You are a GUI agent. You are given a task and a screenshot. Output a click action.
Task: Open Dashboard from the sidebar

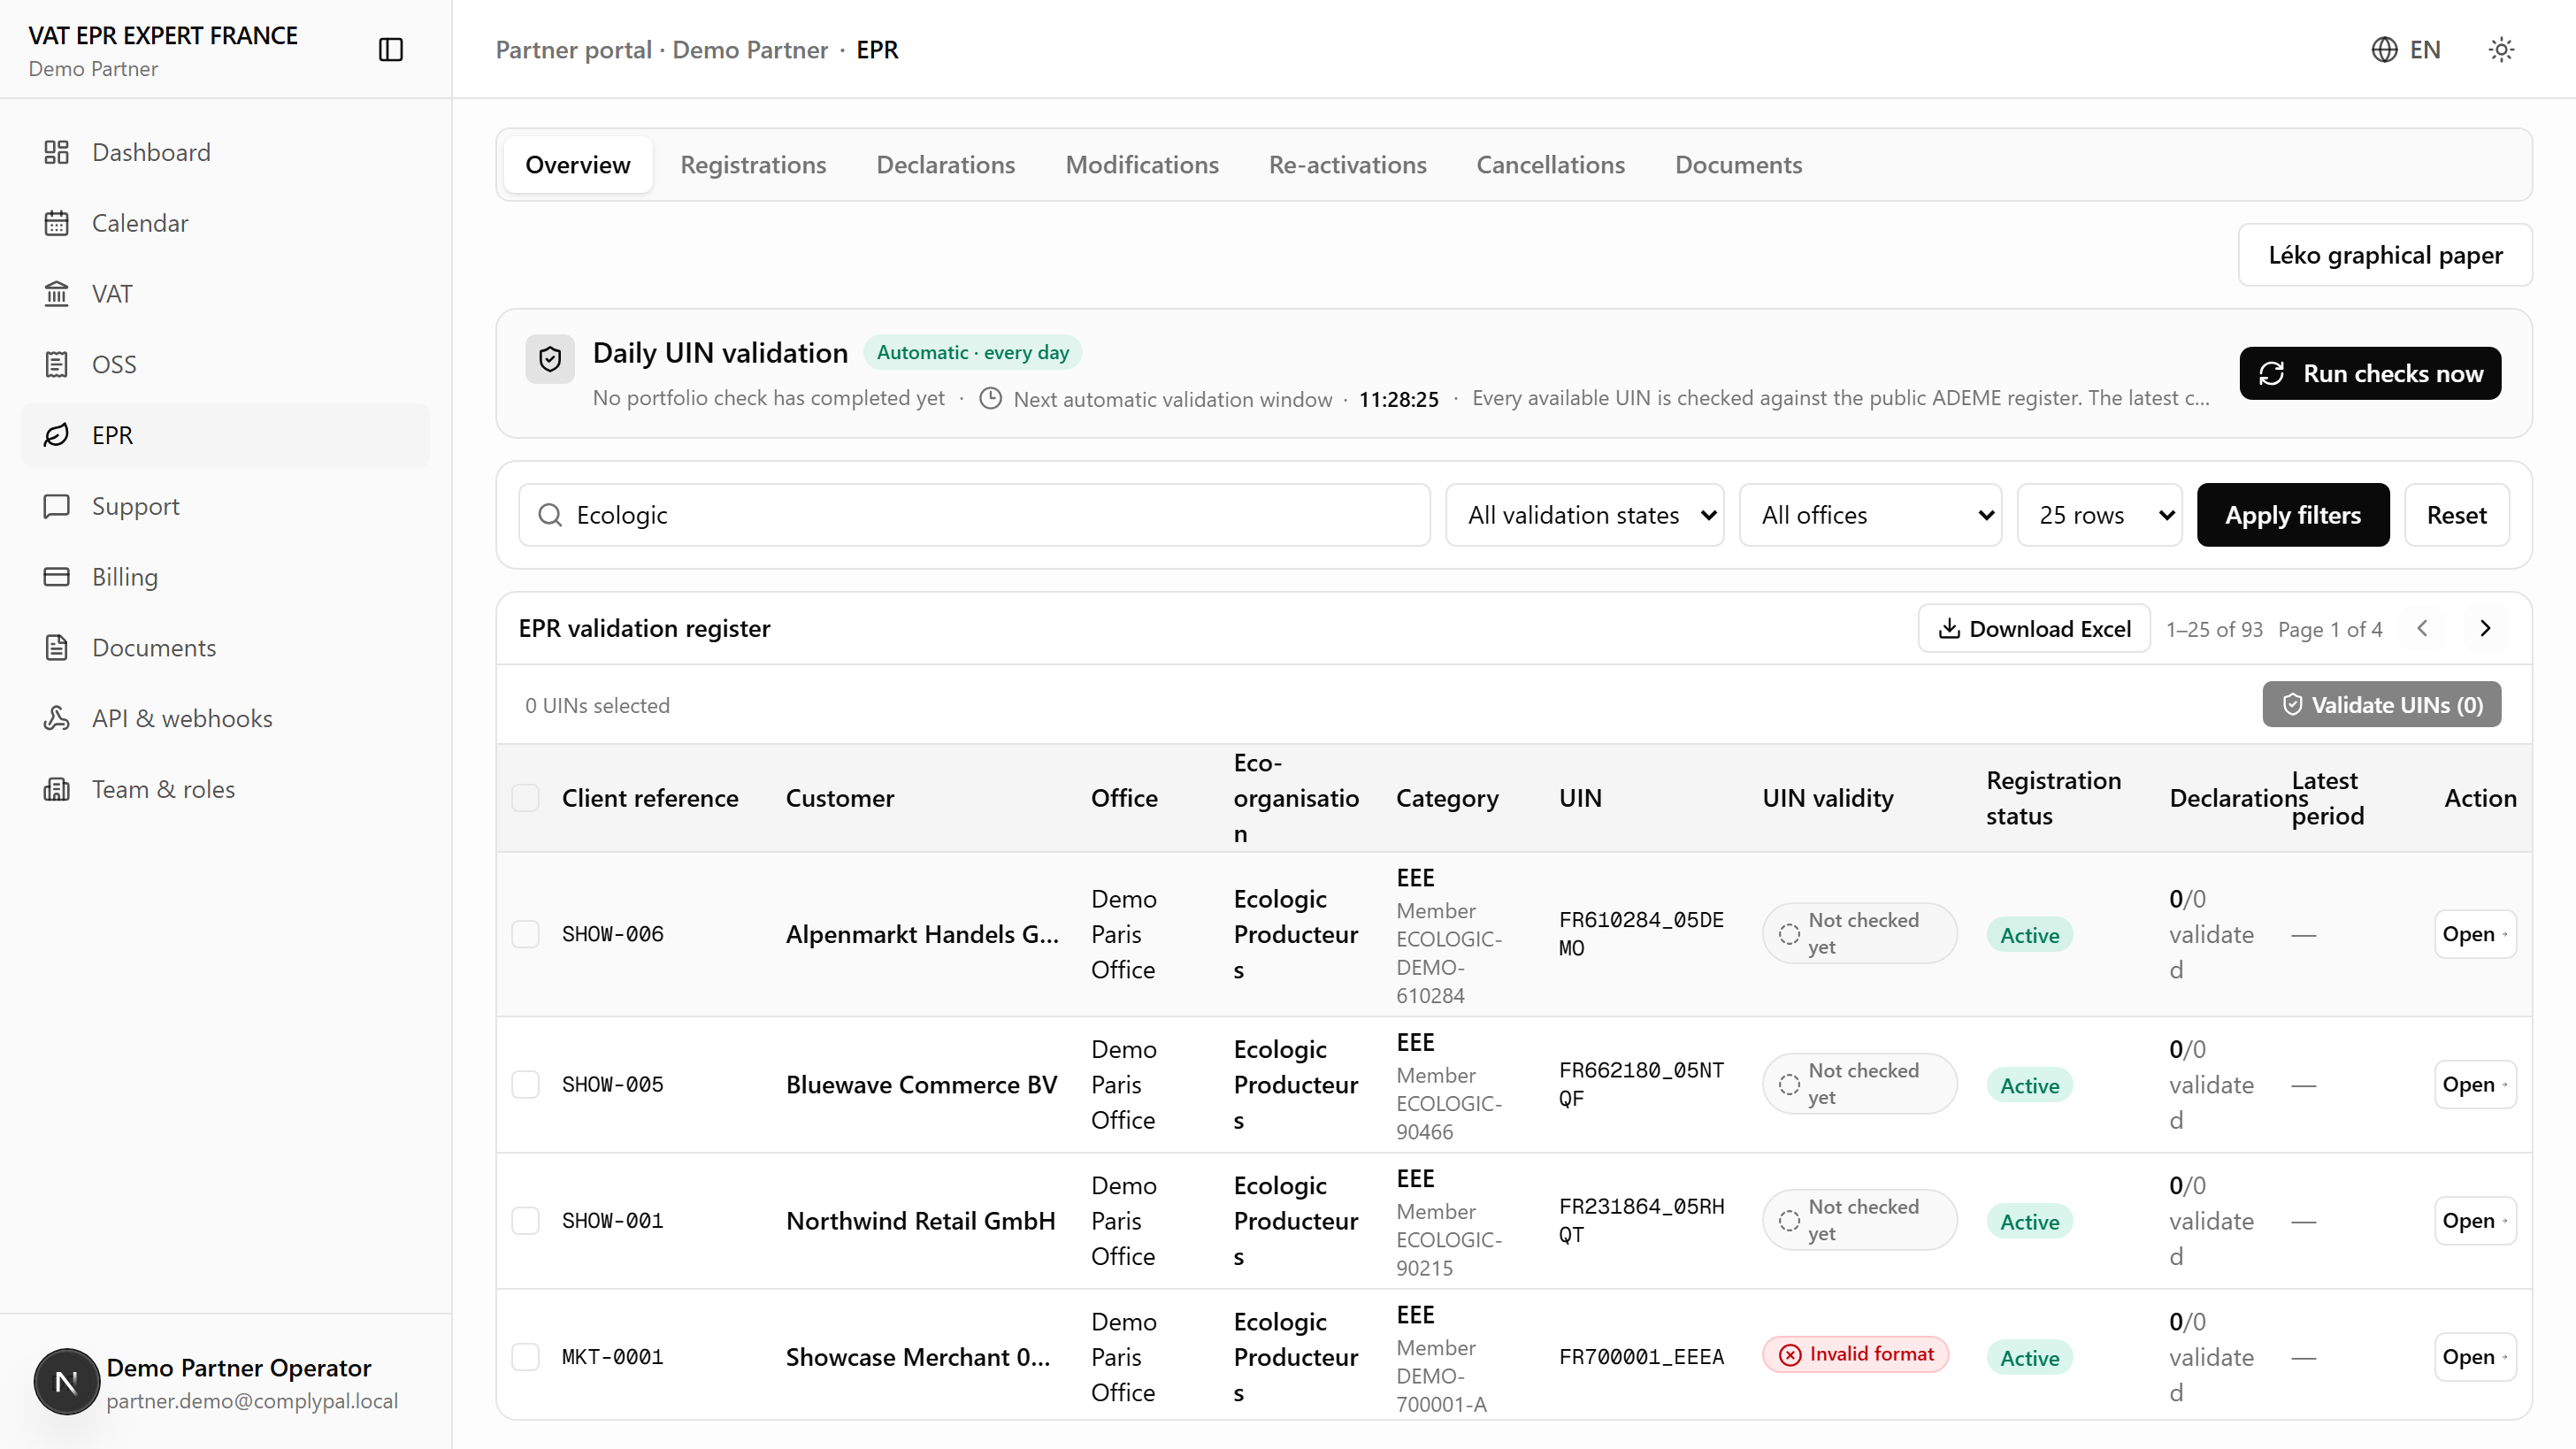pyautogui.click(x=226, y=152)
